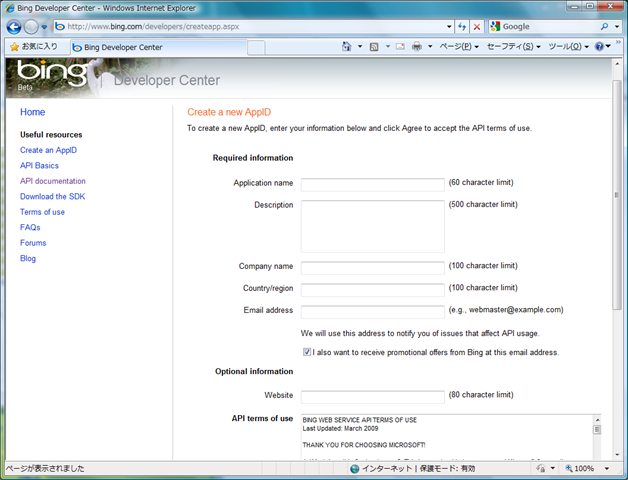Click the browser Forward button

point(31,27)
